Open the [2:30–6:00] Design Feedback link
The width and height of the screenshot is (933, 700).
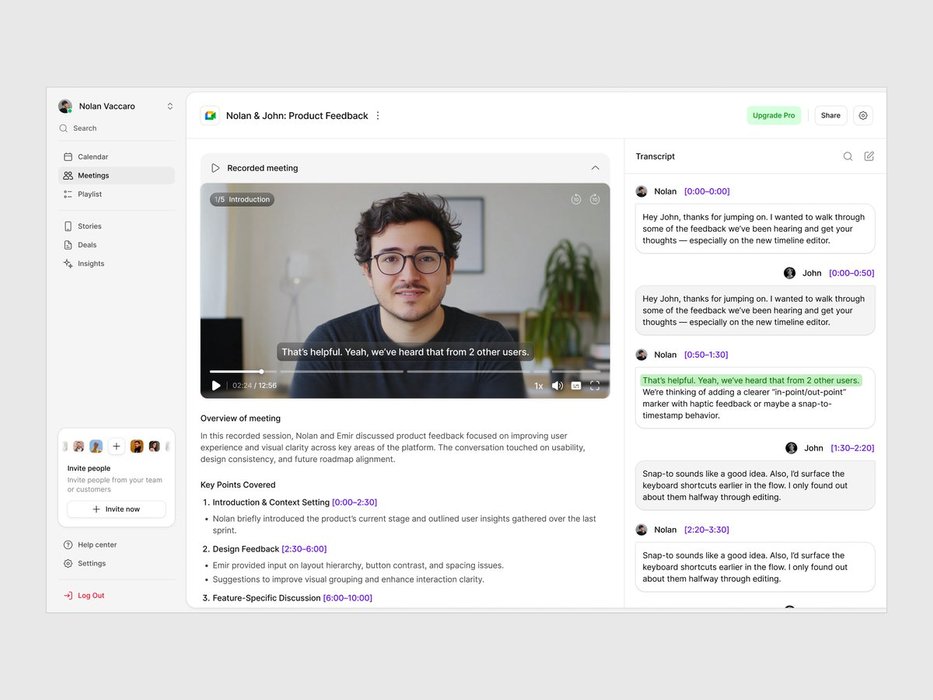(x=304, y=549)
